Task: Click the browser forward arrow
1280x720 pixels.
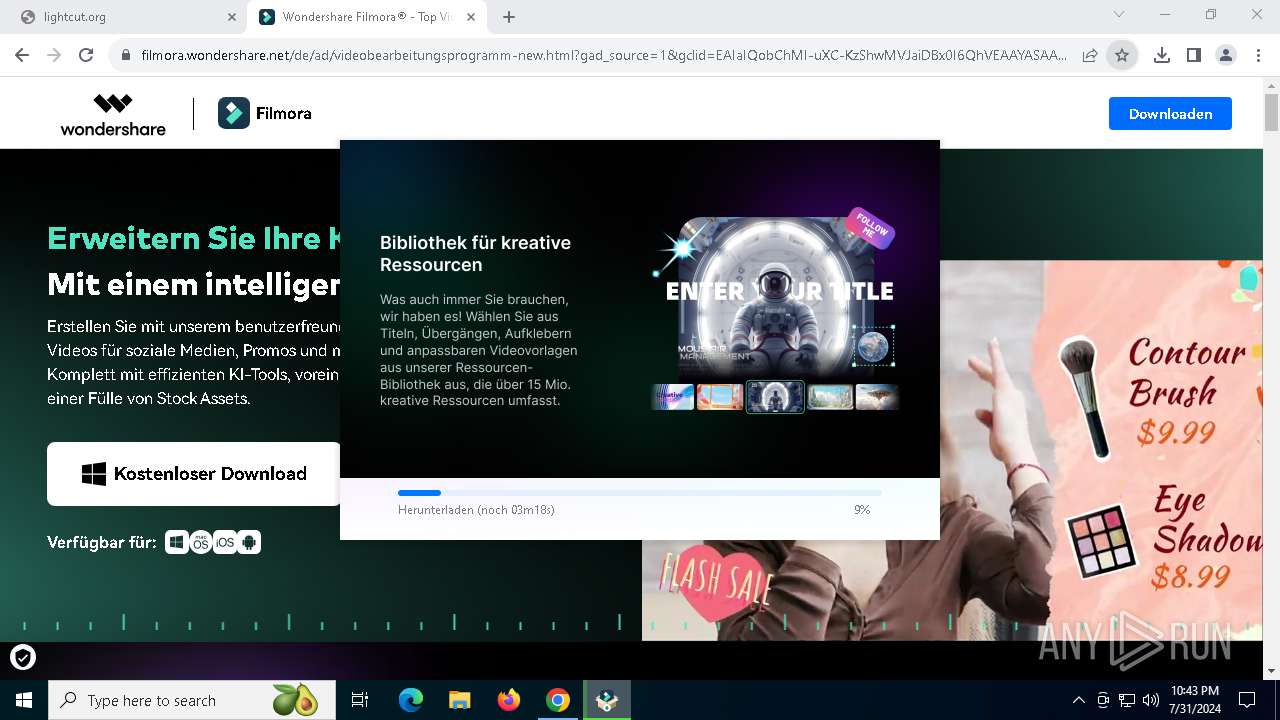Action: tap(54, 55)
